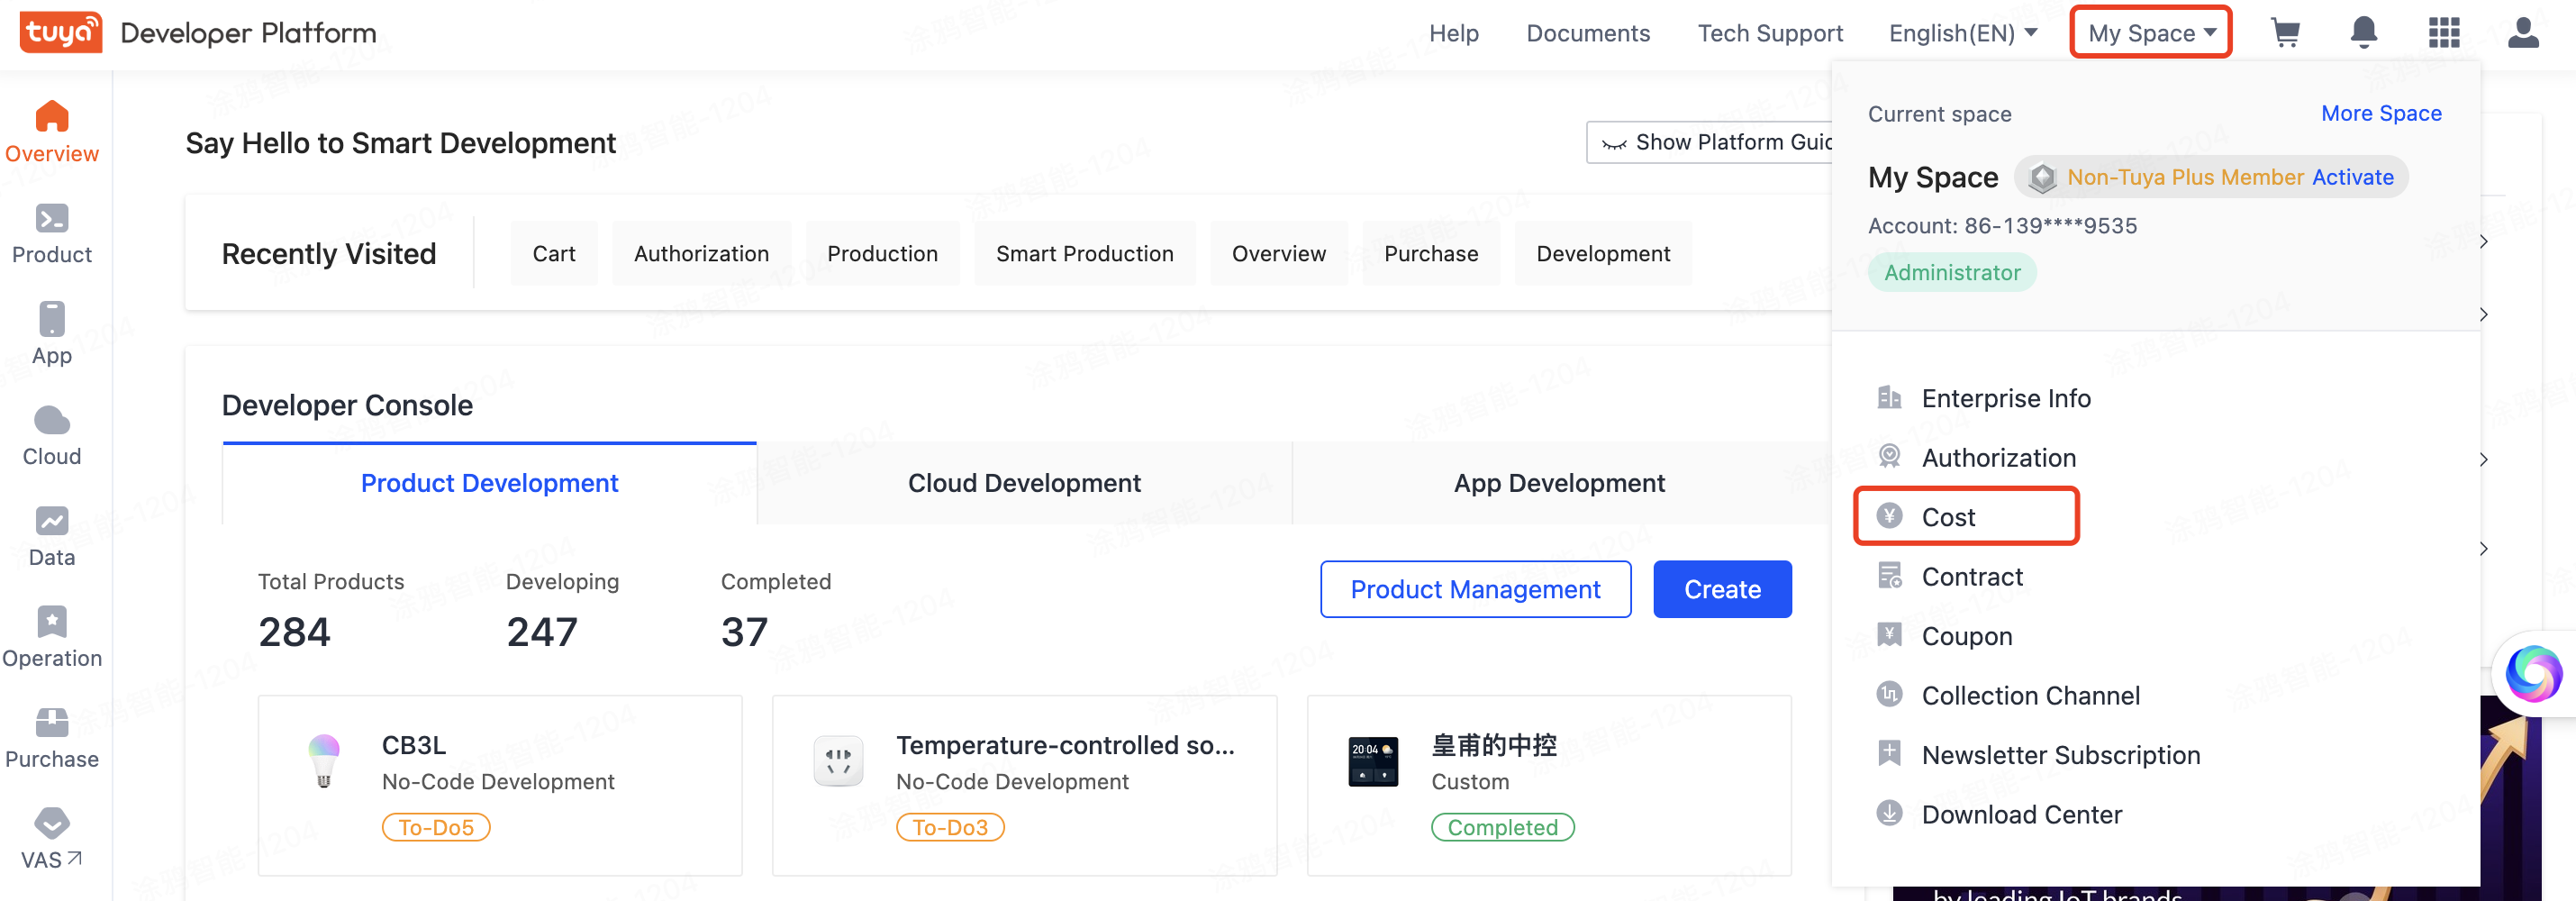Click the Cost yen icon

click(x=1889, y=516)
